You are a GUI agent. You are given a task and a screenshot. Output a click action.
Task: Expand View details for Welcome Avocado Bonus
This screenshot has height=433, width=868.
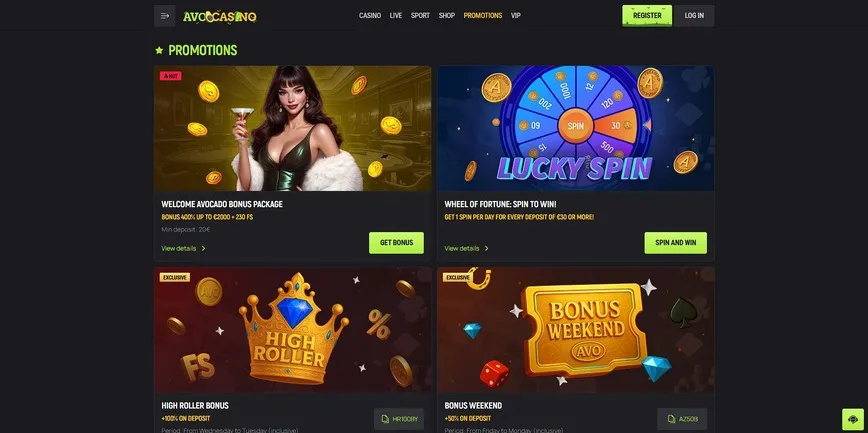[183, 249]
